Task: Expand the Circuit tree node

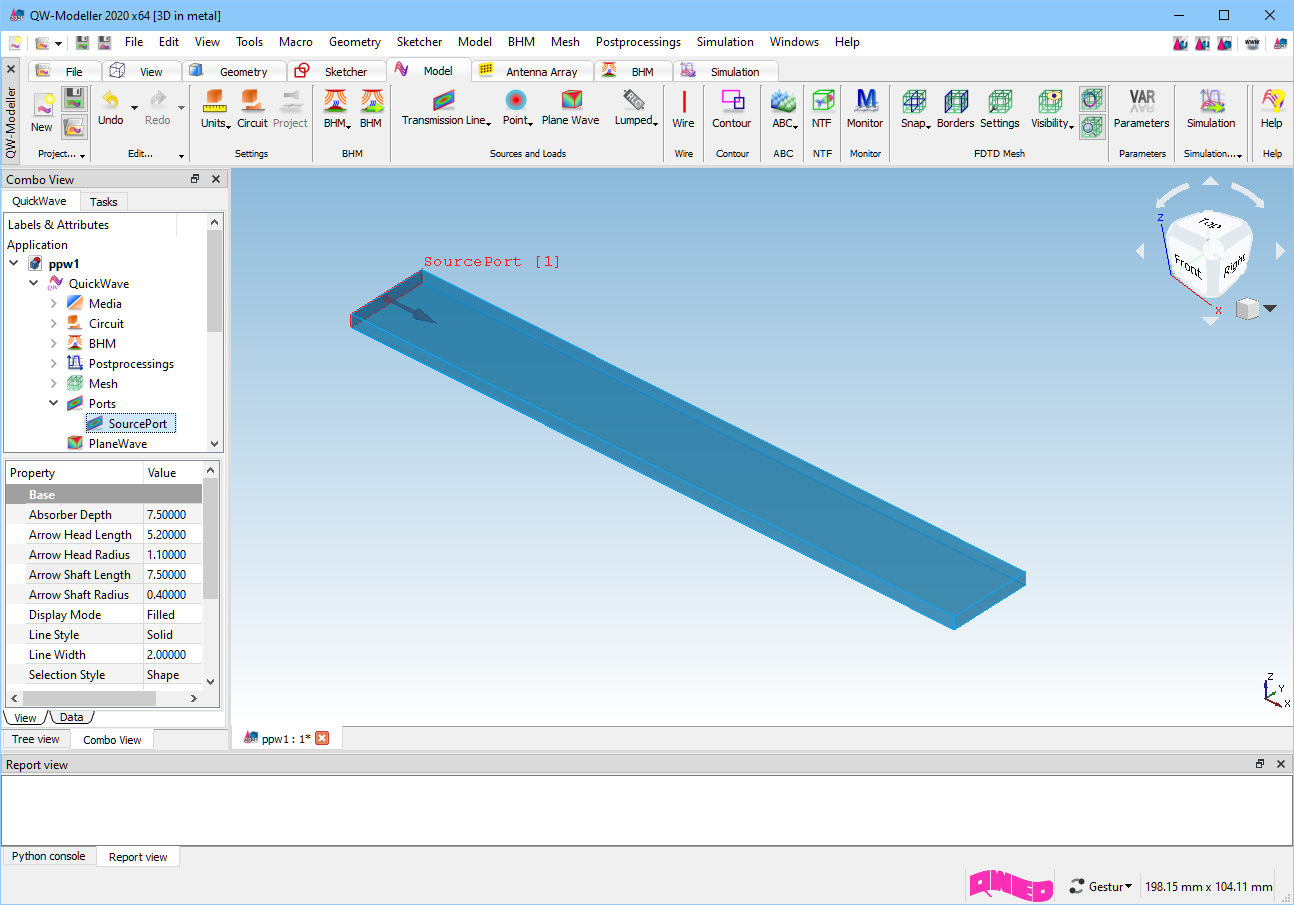Action: click(53, 324)
